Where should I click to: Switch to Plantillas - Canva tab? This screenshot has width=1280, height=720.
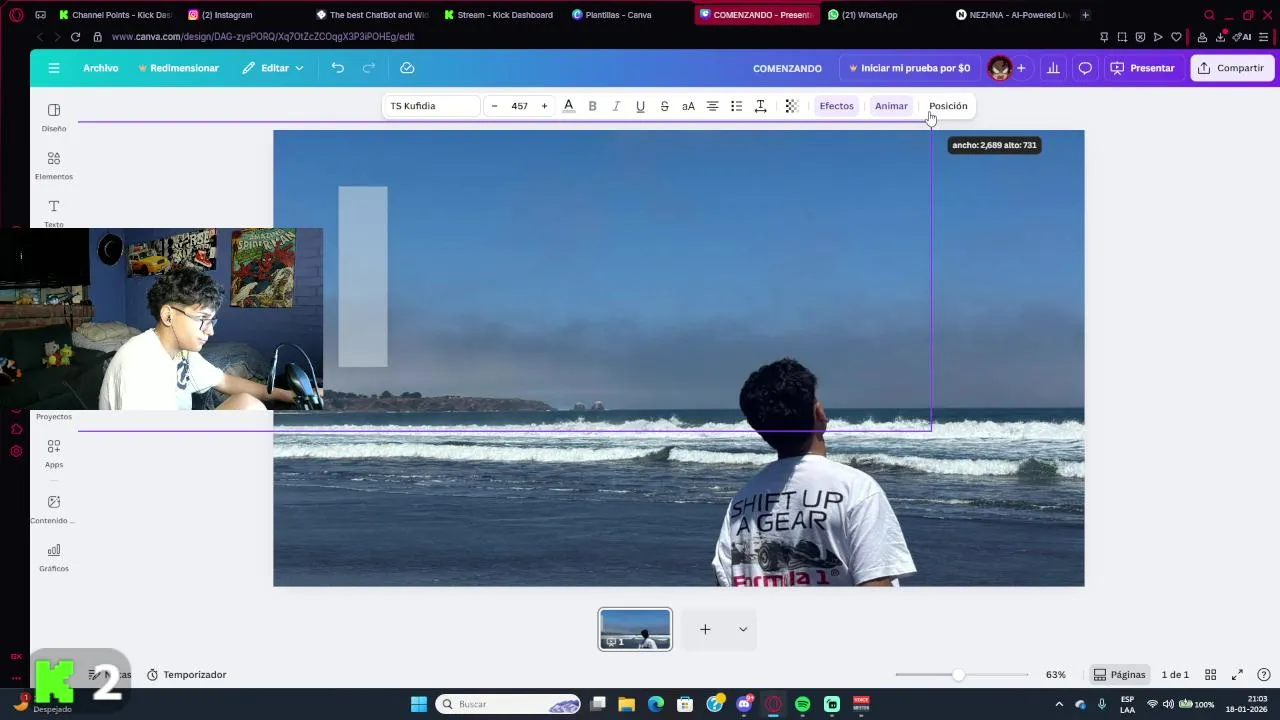tap(612, 15)
